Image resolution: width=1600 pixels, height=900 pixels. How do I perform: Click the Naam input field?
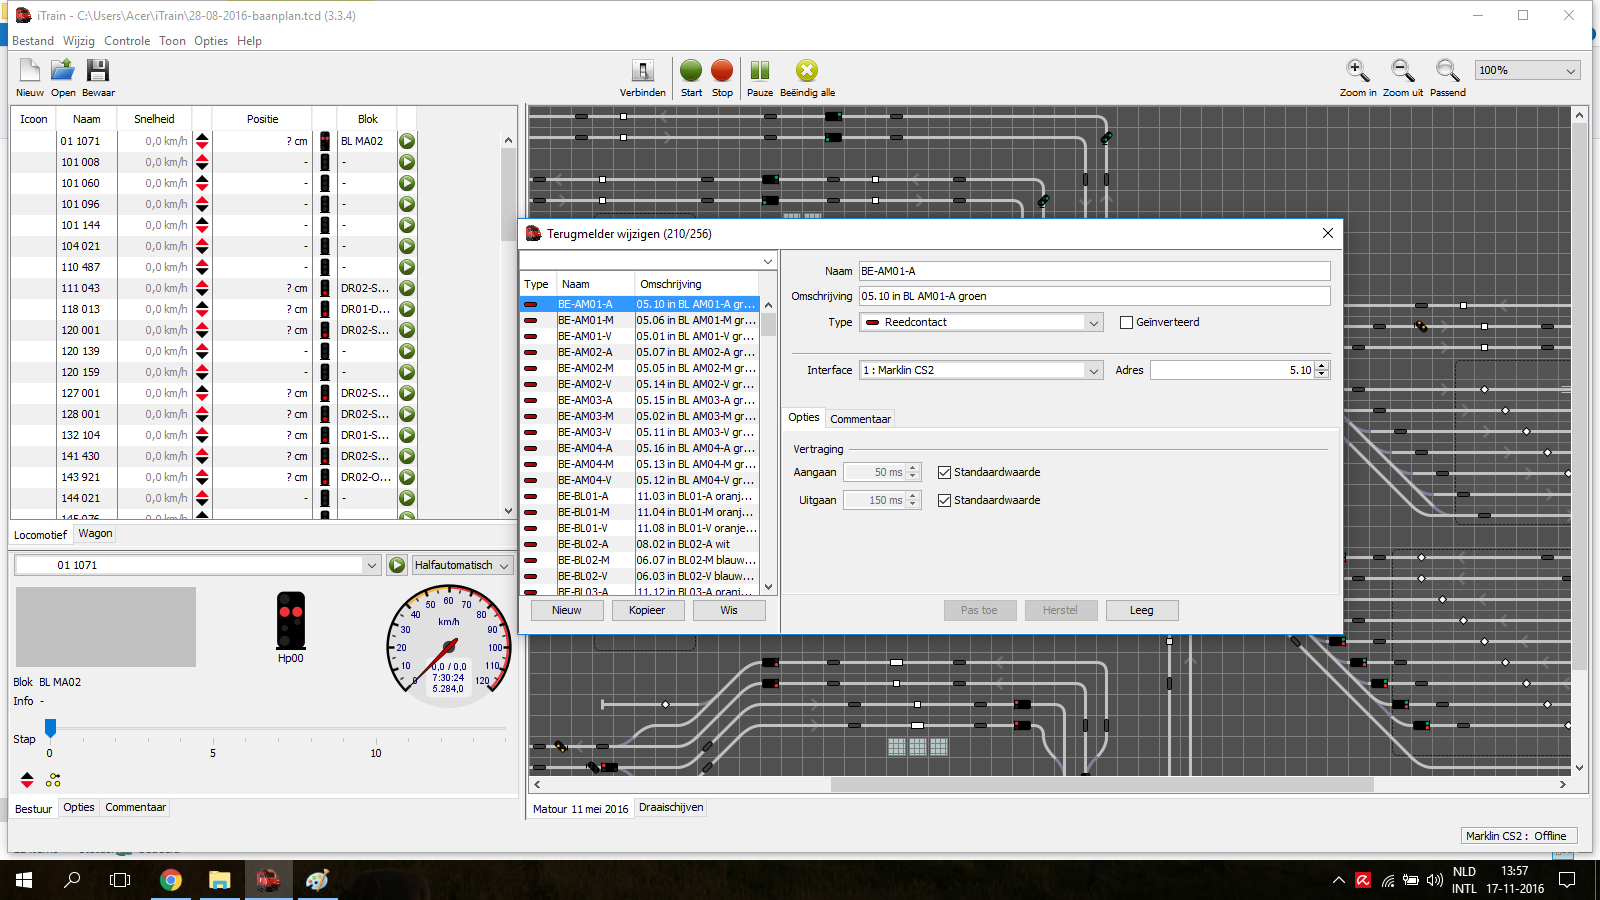[1094, 271]
